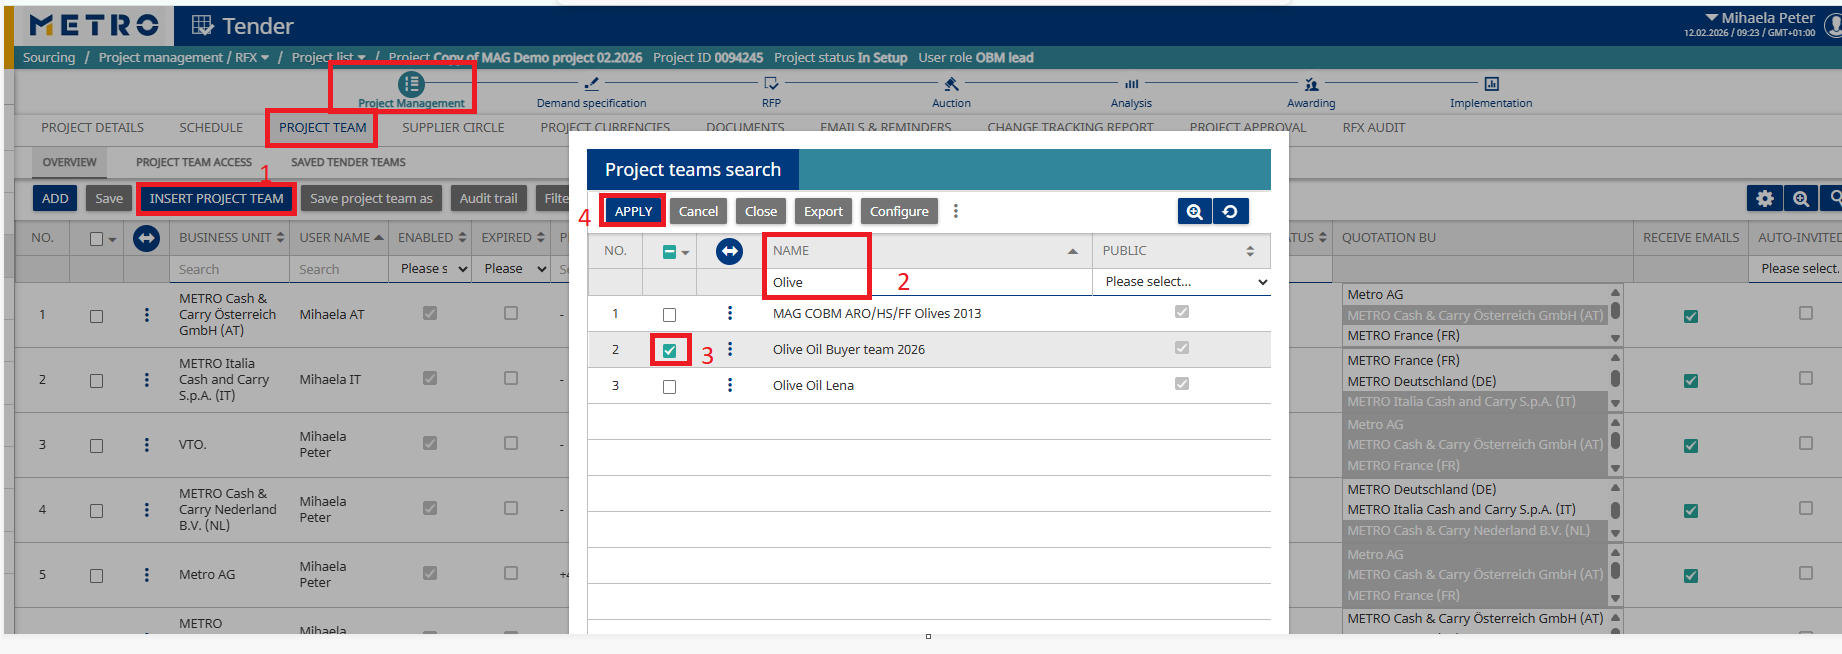Select the Mihaela AT row checkbox
Viewport: 1842px width, 654px height.
[x=96, y=316]
